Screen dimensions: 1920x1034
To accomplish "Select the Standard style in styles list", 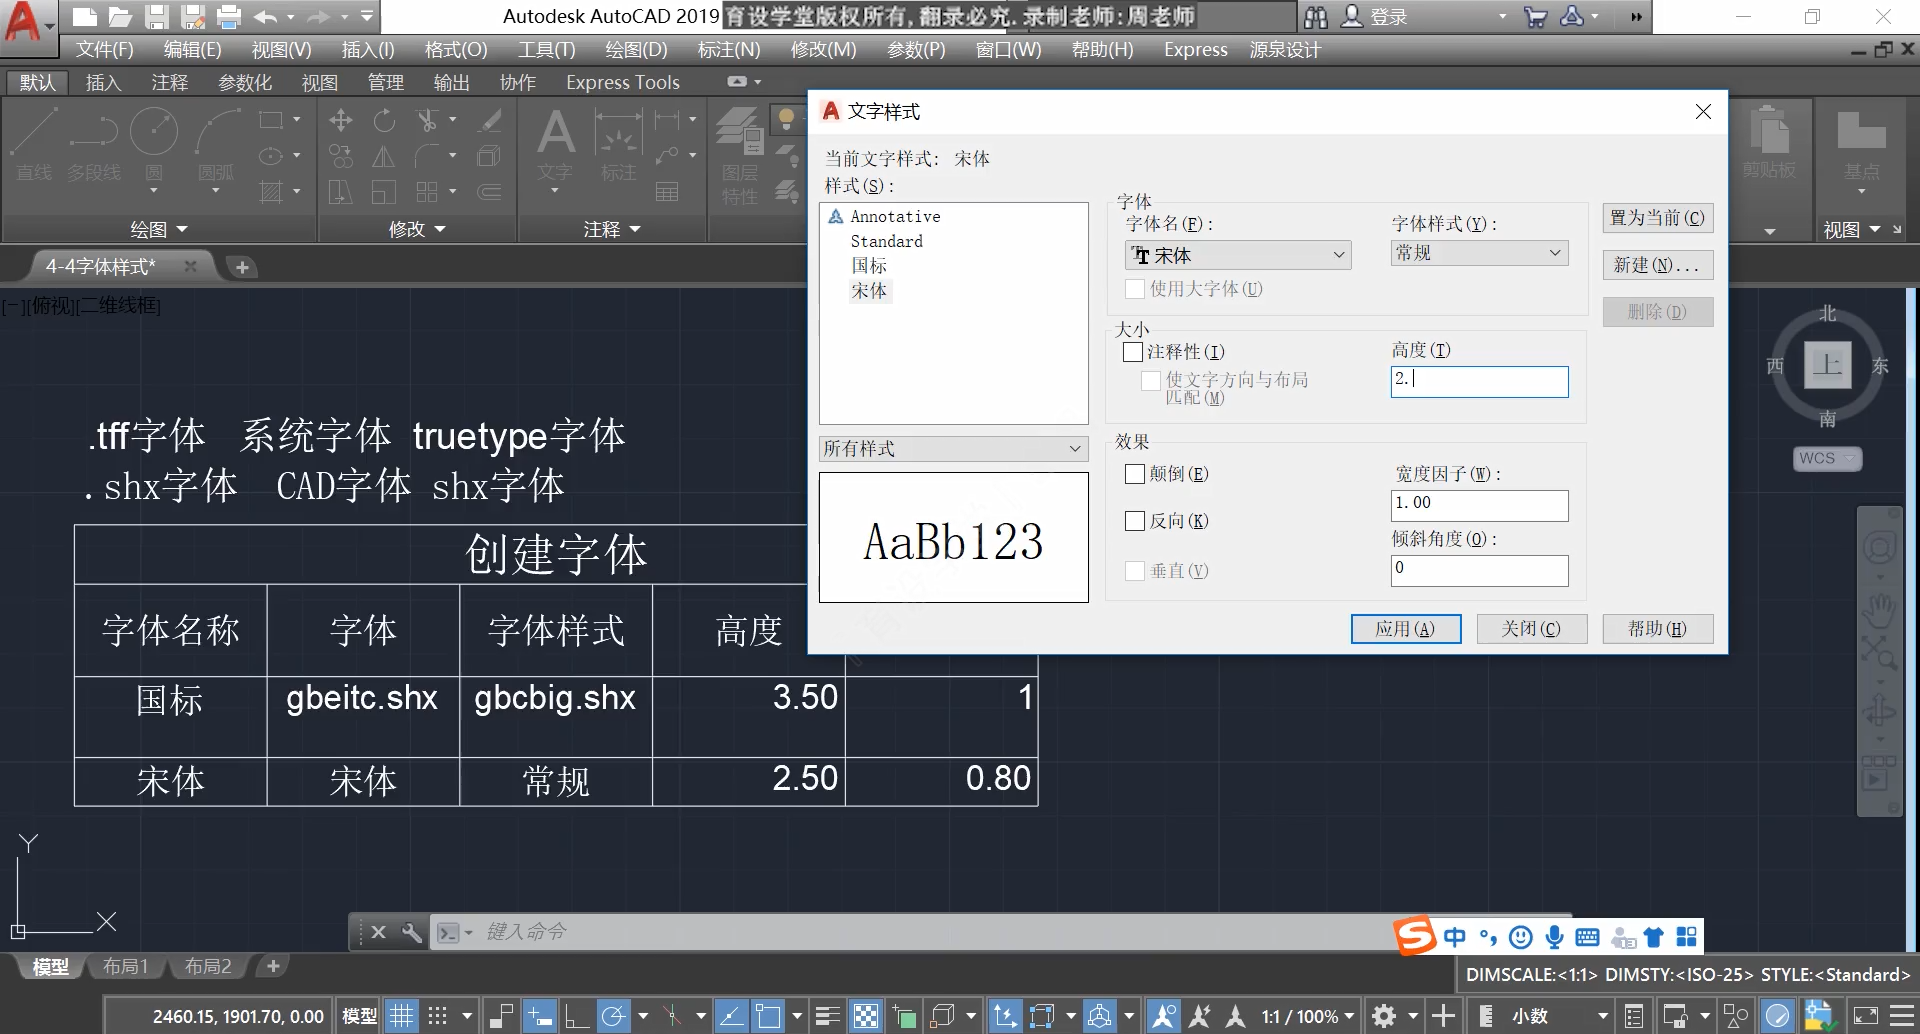I will coord(887,241).
